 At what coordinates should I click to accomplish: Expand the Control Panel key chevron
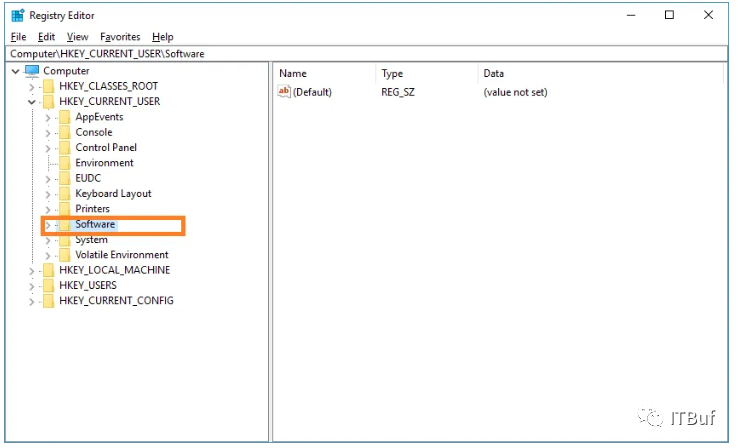(x=48, y=148)
